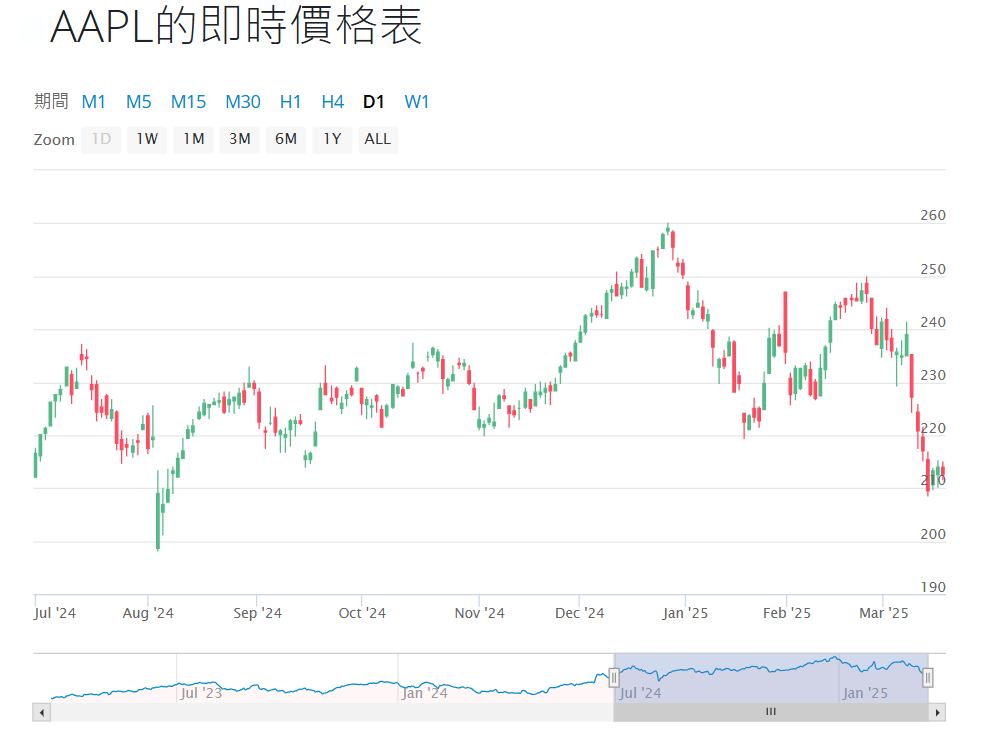Viewport: 995px width, 730px height.
Task: Click the 期間 label
Action: (x=51, y=101)
